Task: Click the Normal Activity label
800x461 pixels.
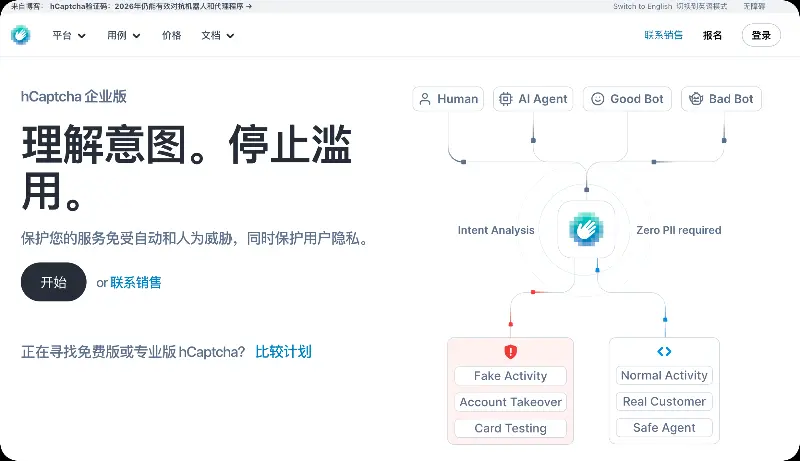Action: (664, 375)
